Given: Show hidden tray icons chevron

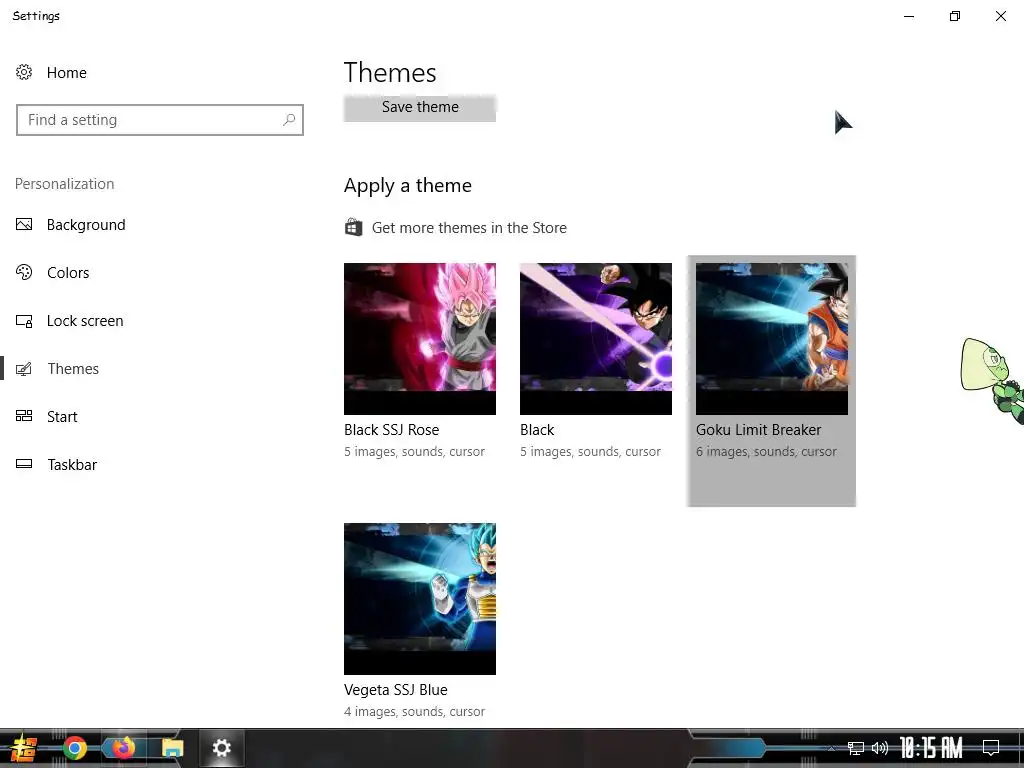Looking at the screenshot, I should click(831, 748).
